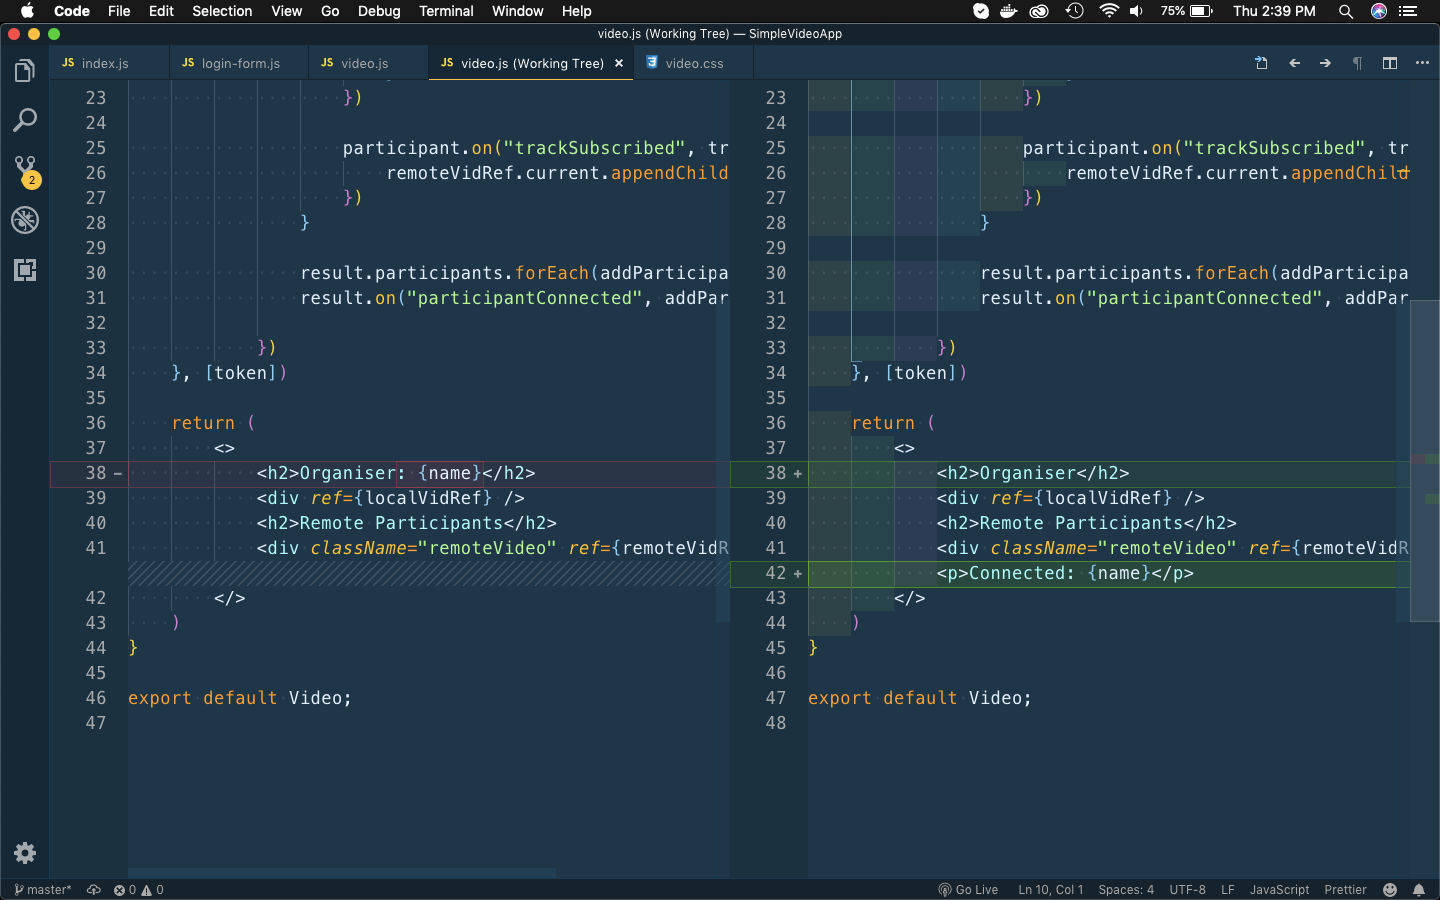1440x900 pixels.
Task: Click Prettier in status bar
Action: 1345,890
